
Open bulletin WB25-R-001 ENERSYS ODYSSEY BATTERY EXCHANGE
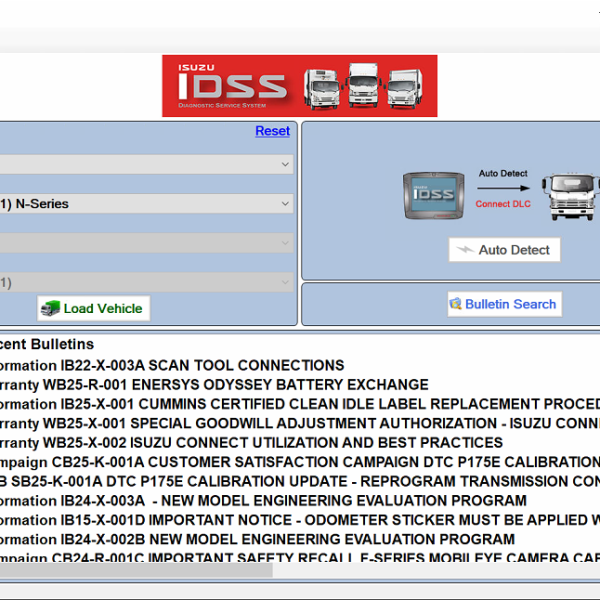pyautogui.click(x=214, y=385)
